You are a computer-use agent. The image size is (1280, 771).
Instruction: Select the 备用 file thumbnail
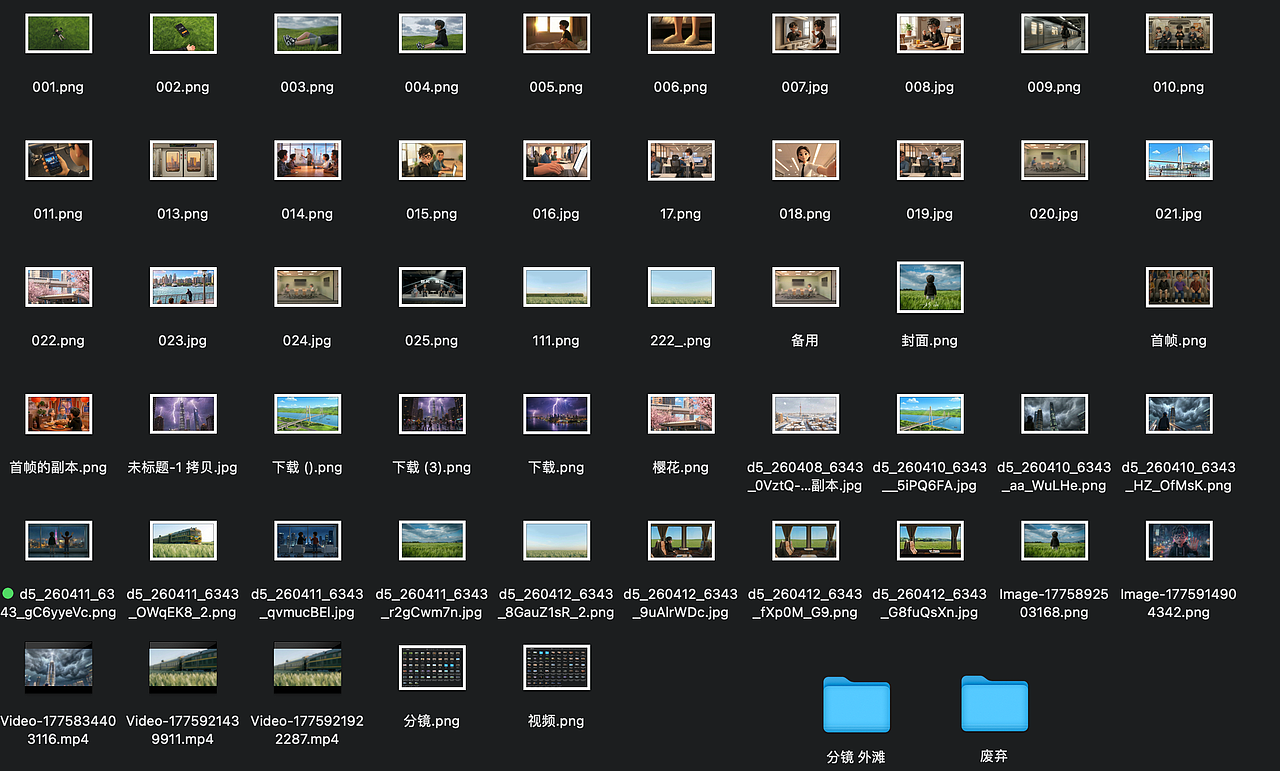(x=805, y=287)
